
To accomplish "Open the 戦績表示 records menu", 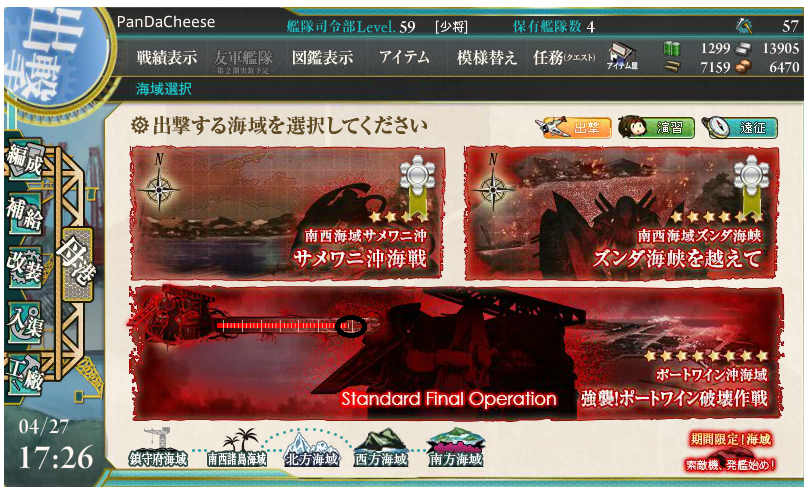I will point(167,57).
